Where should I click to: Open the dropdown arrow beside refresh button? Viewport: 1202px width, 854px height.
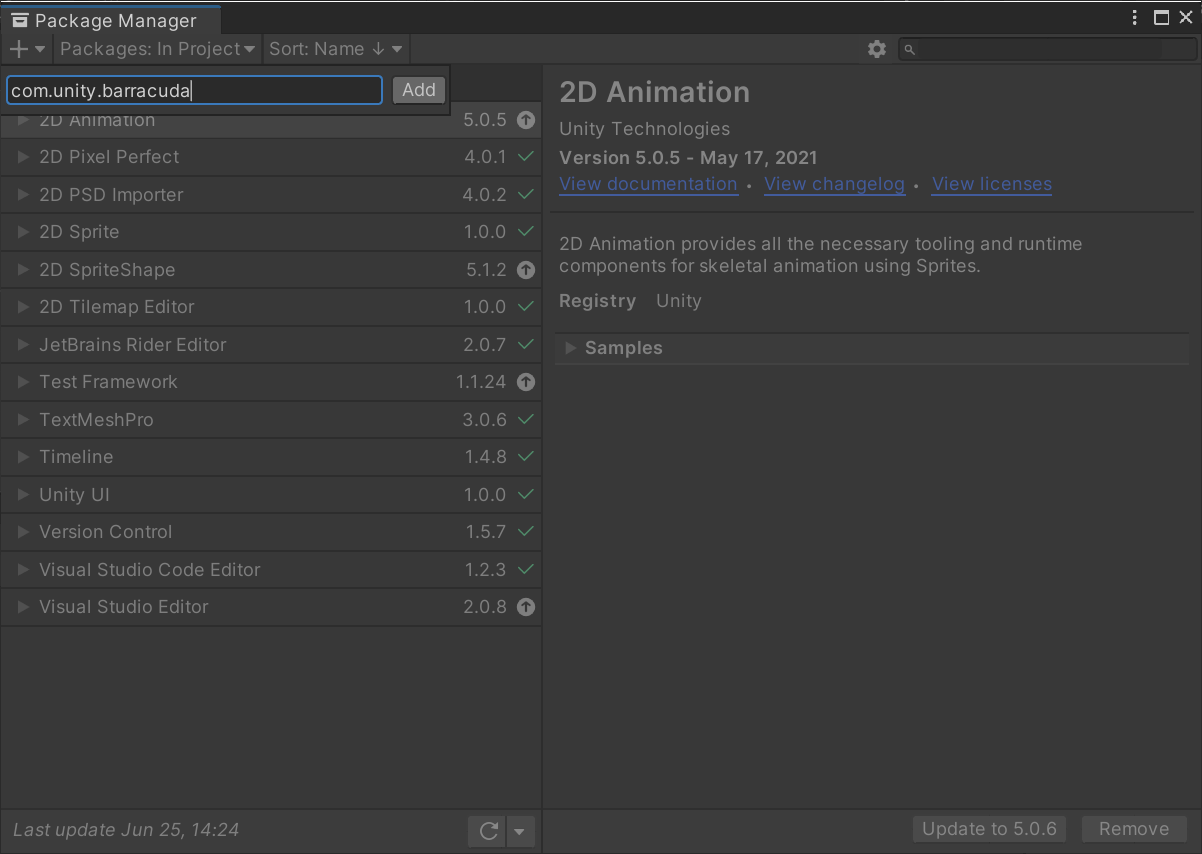[x=519, y=830]
